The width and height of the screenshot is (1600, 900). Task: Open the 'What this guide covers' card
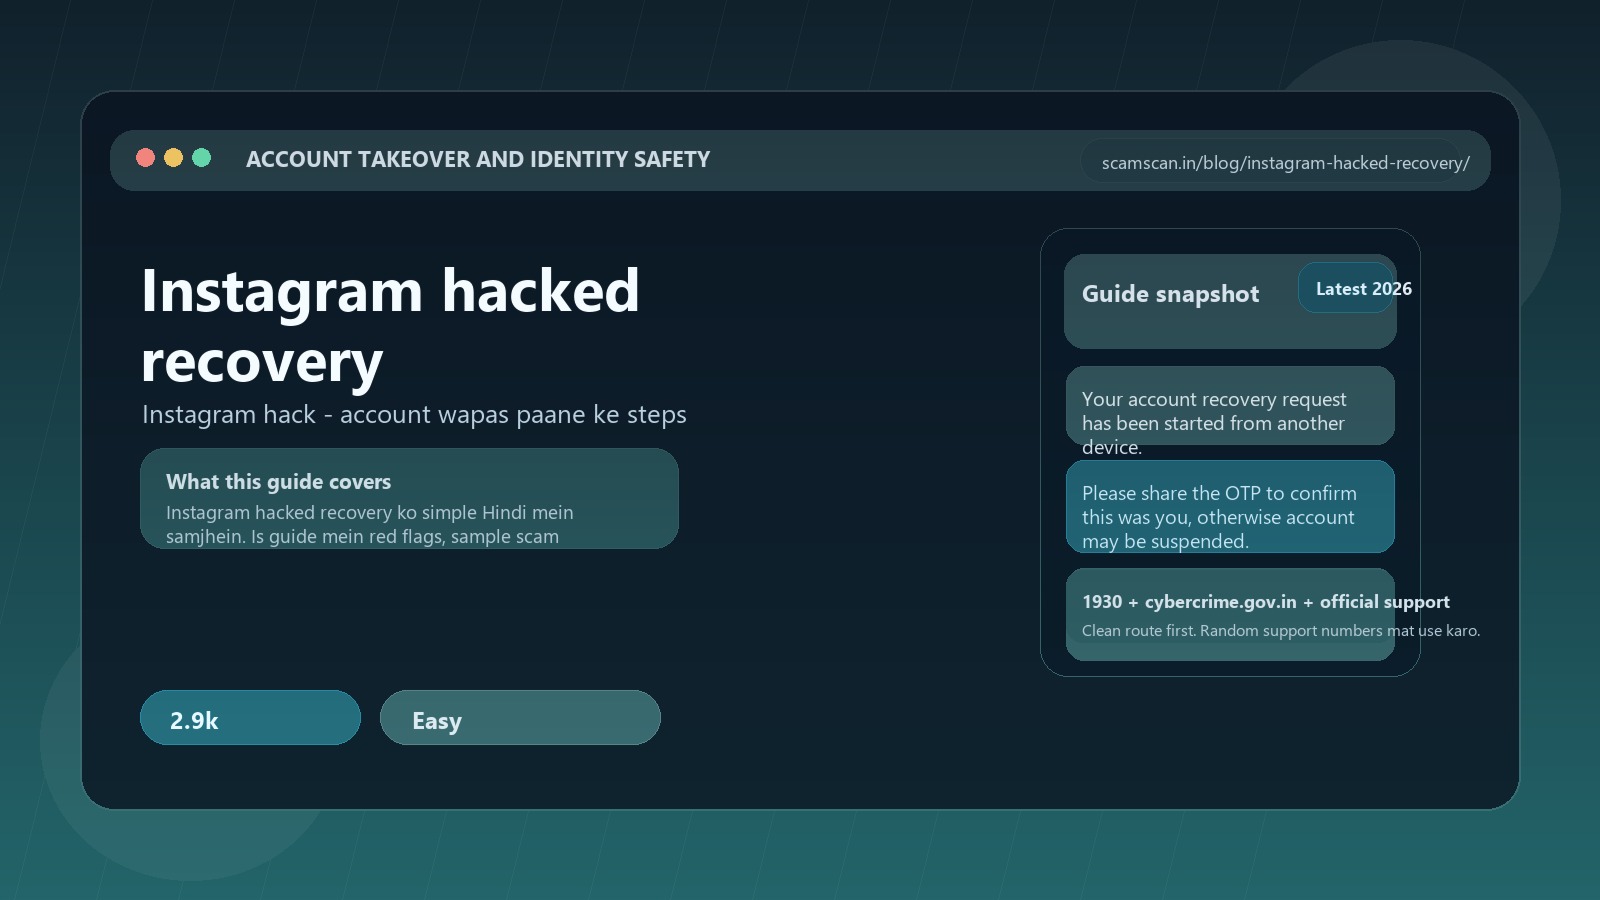409,498
